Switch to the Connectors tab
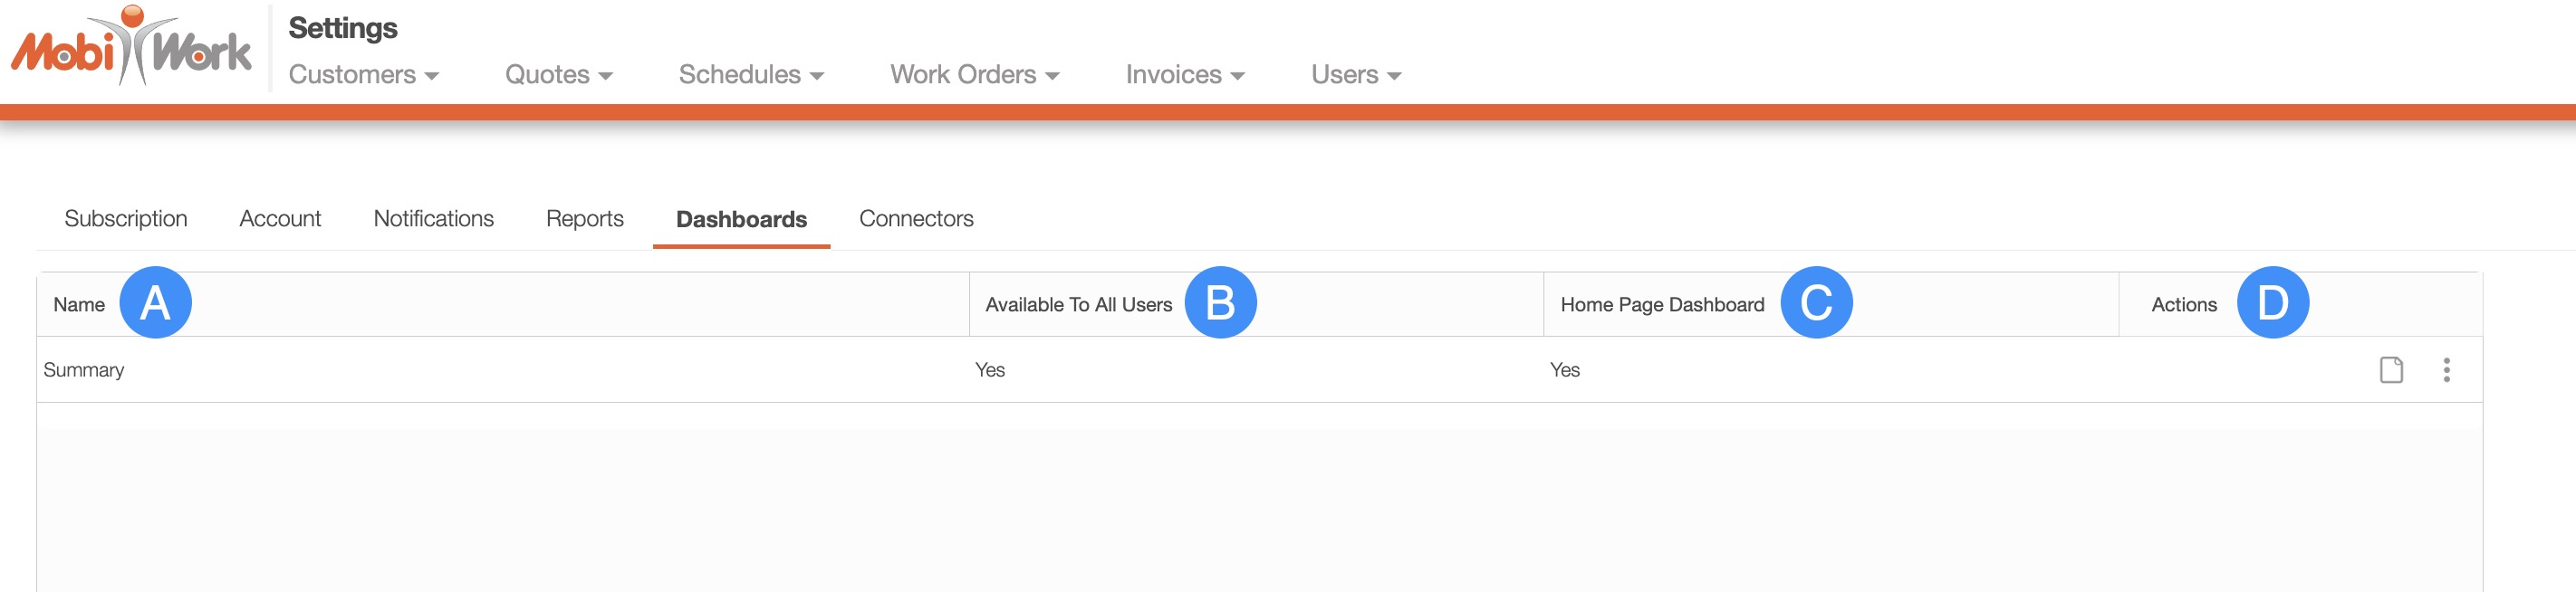Screen dimensions: 2576x592 pyautogui.click(x=916, y=219)
